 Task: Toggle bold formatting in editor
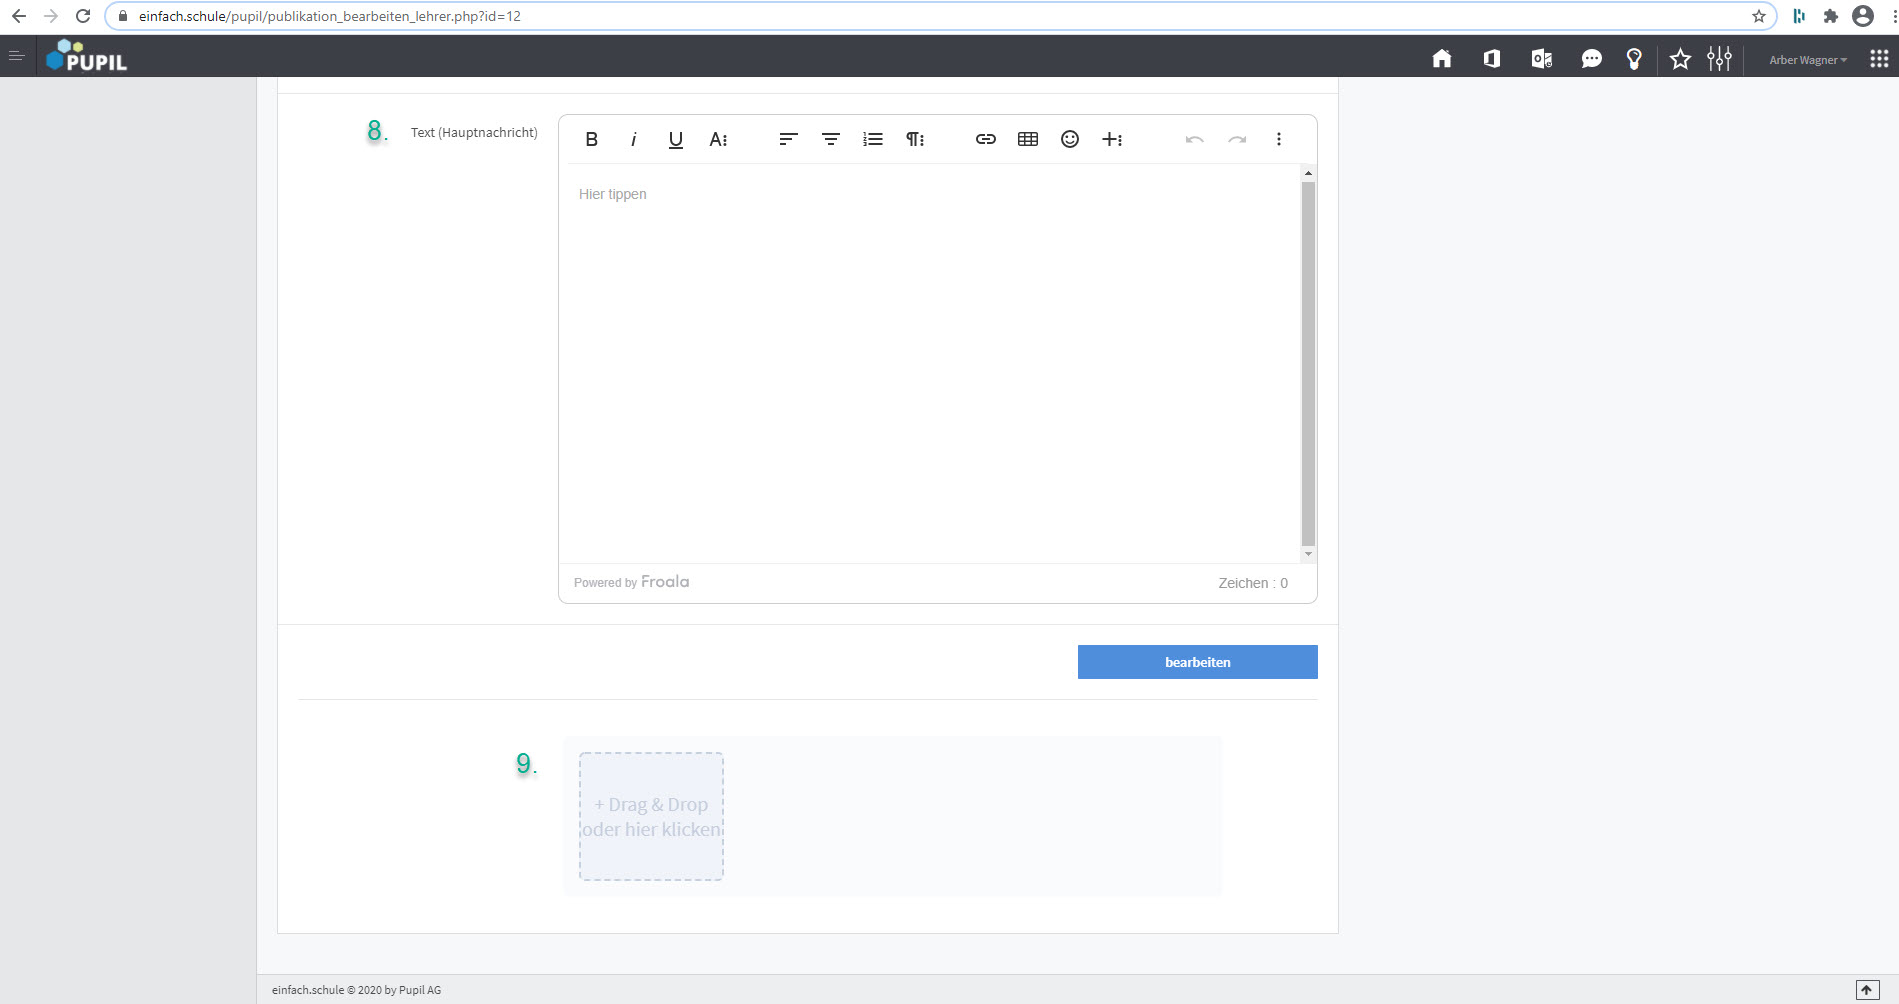[x=591, y=139]
